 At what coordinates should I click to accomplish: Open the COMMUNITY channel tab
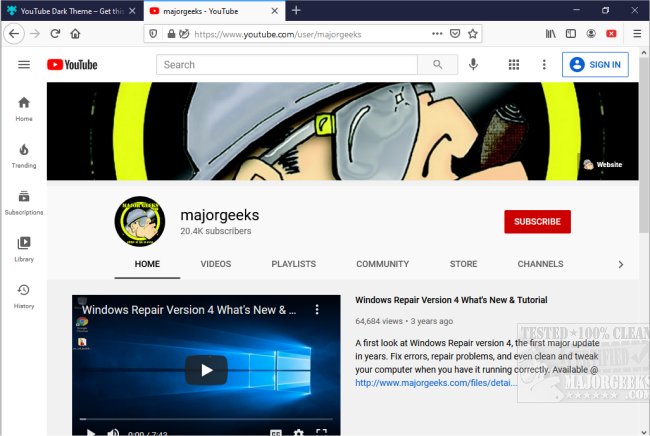click(x=383, y=264)
